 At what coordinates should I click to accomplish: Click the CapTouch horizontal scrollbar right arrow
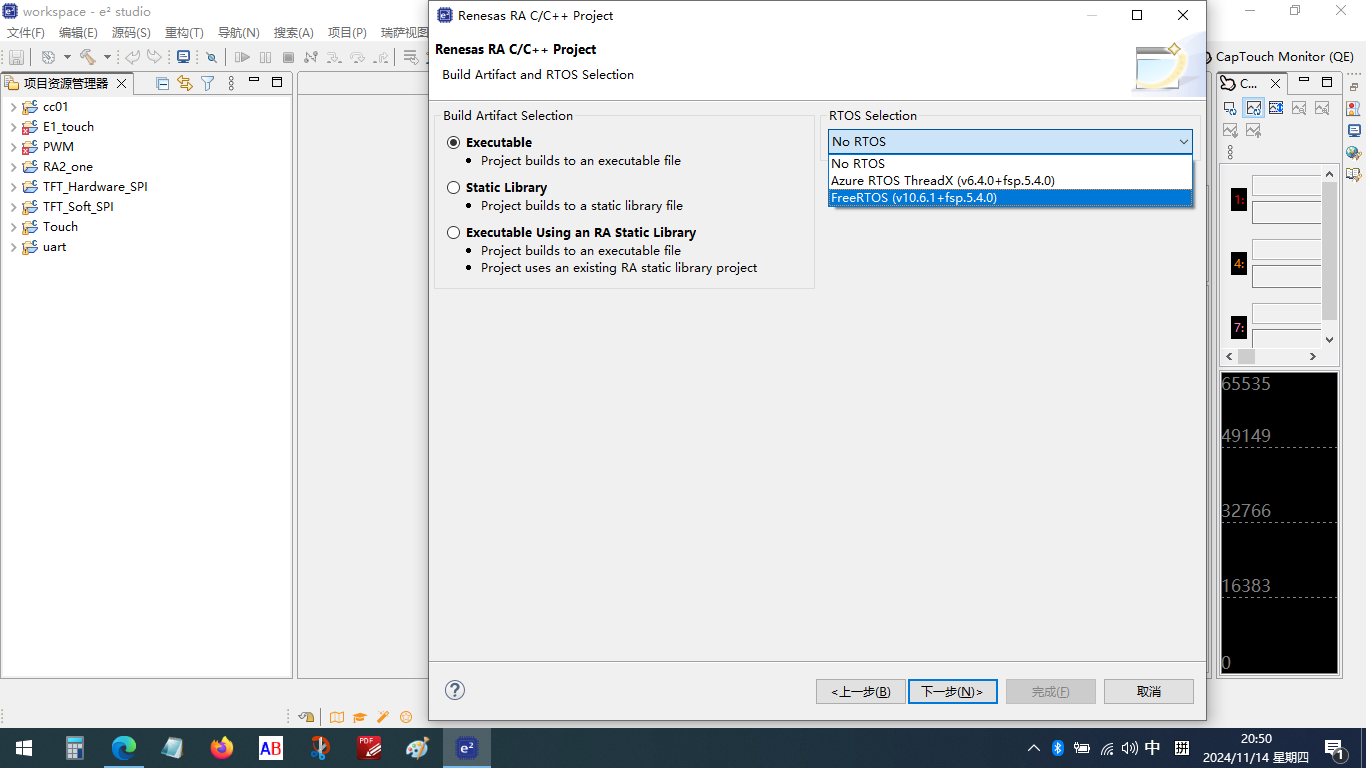(x=1313, y=356)
